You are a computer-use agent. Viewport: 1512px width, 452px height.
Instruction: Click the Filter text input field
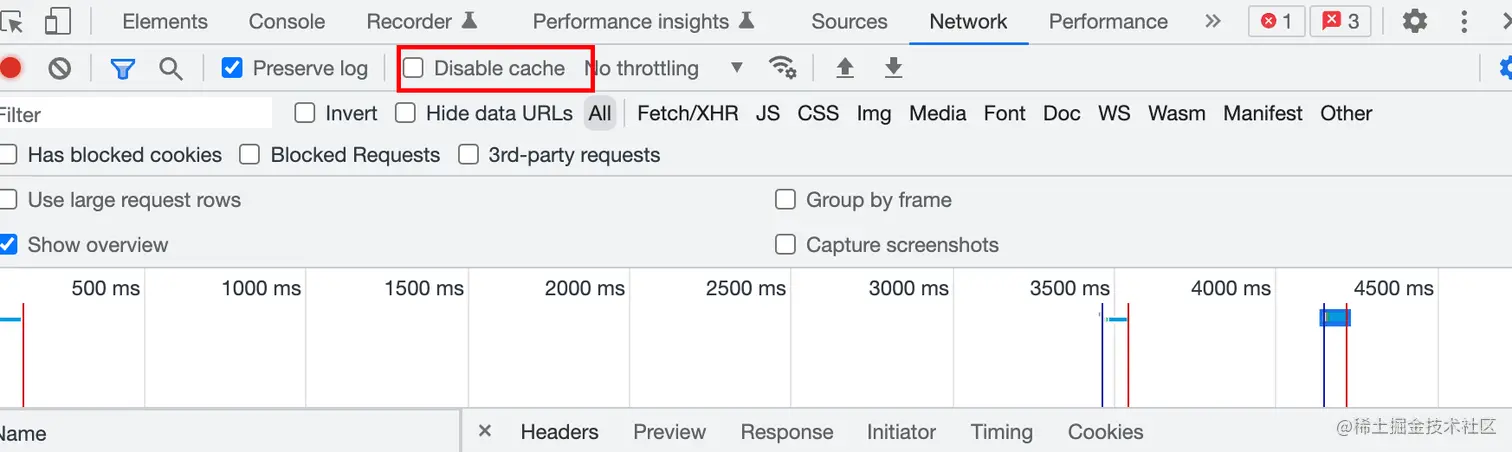click(135, 114)
